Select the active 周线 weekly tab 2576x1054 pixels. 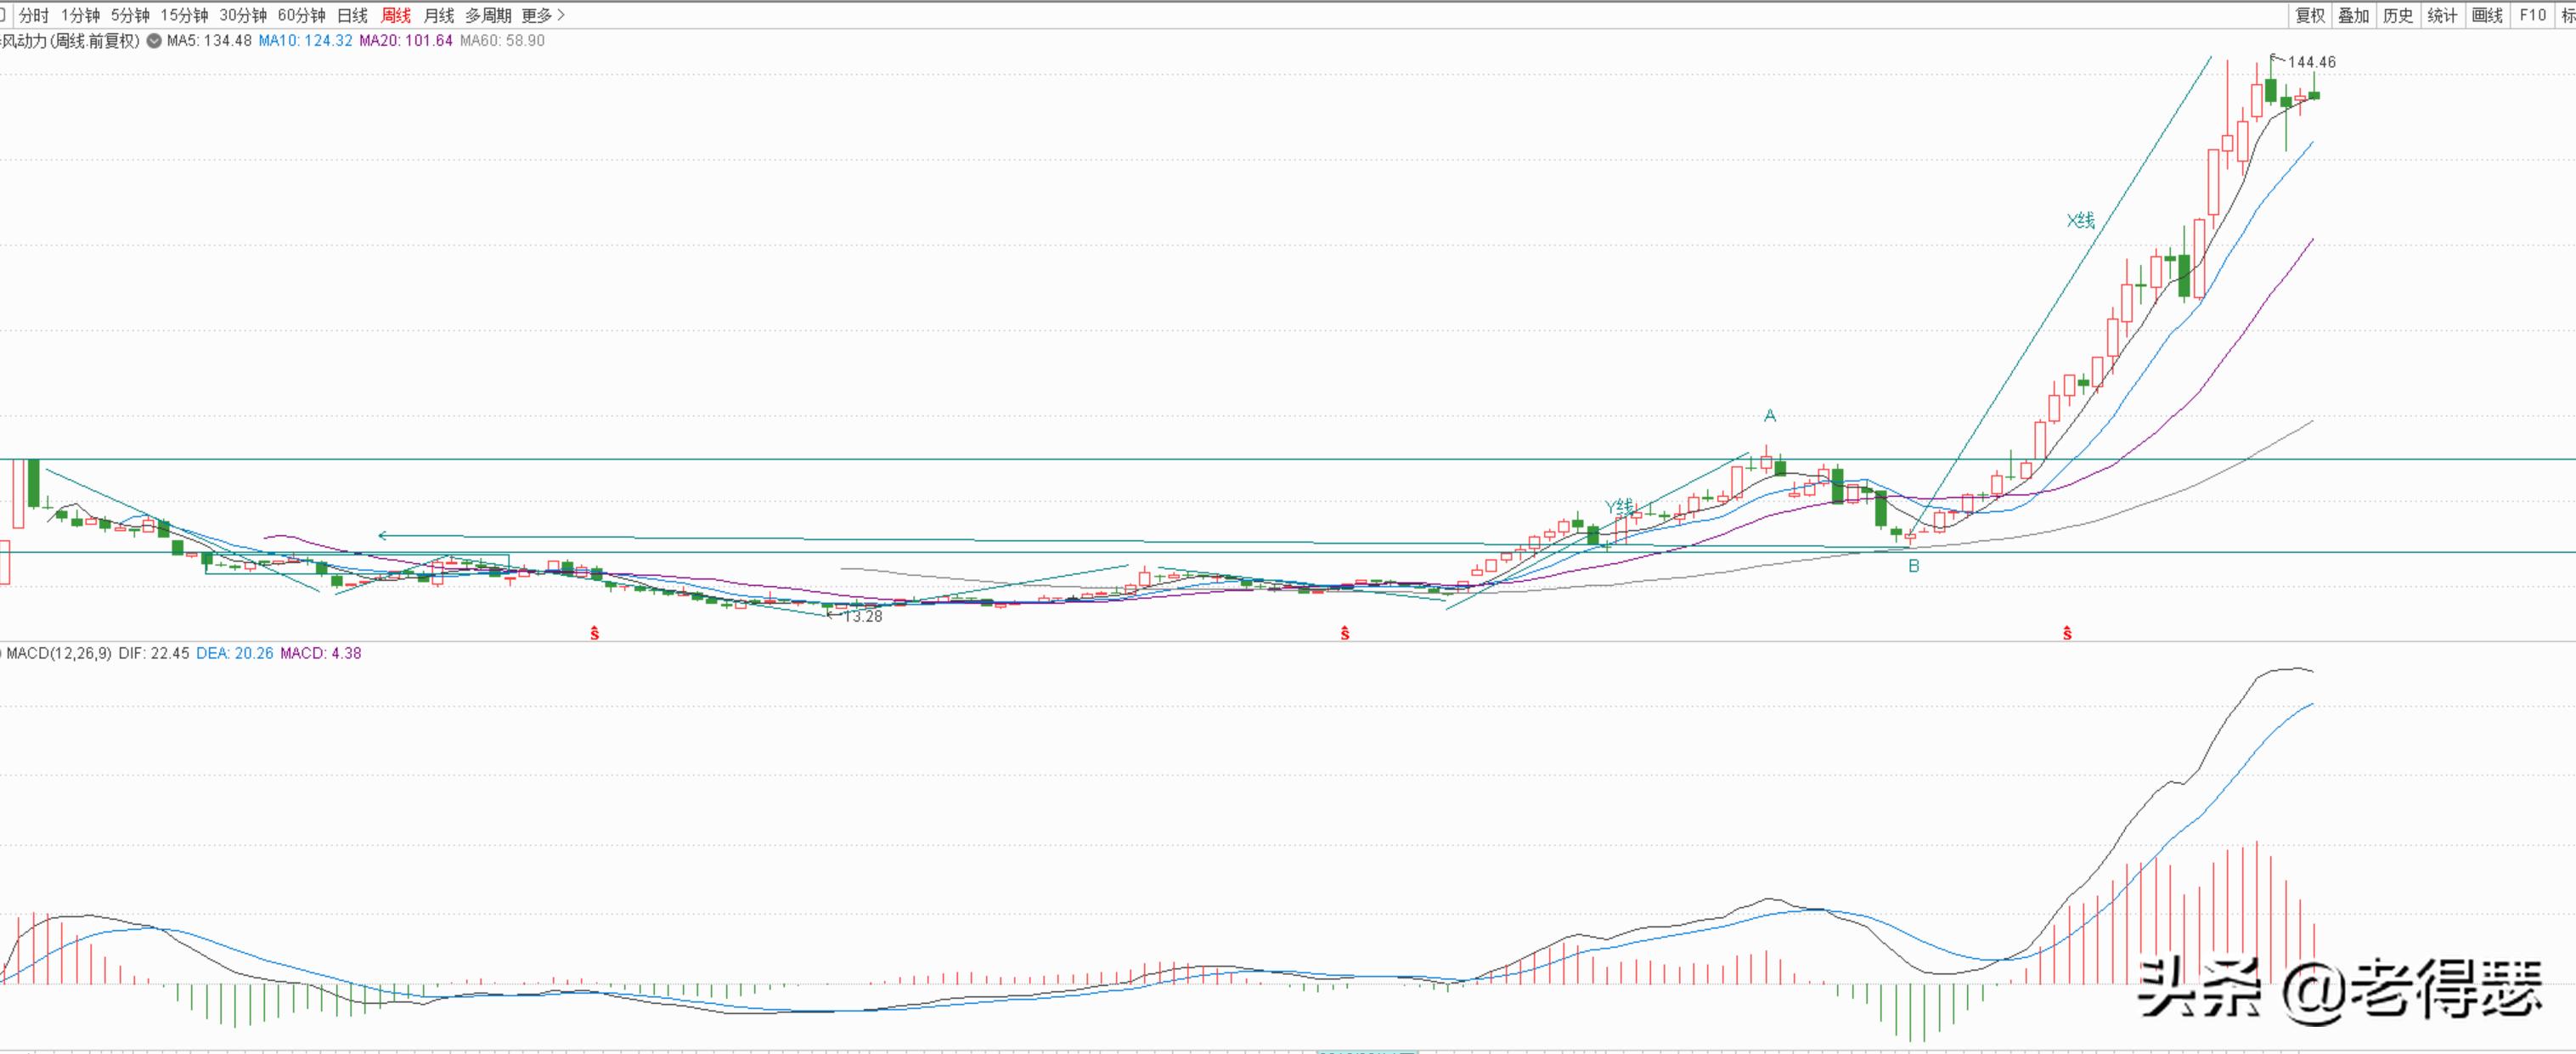pyautogui.click(x=396, y=15)
